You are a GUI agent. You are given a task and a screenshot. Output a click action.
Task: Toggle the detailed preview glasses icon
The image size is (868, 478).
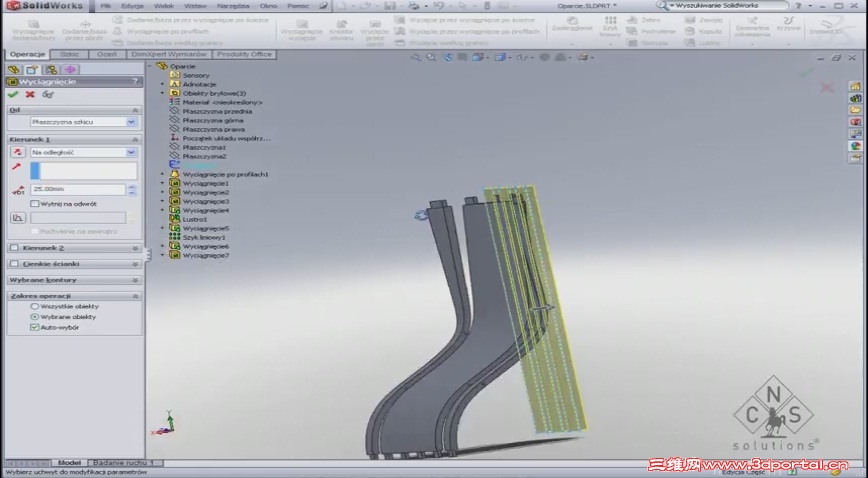click(x=48, y=94)
